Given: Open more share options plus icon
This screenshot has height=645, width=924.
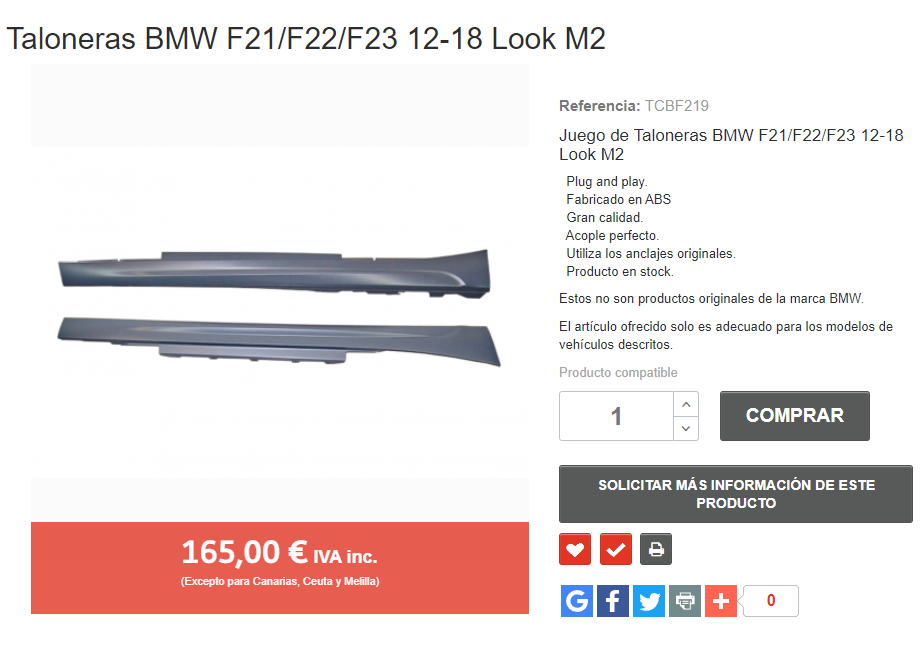Looking at the screenshot, I should (x=721, y=601).
